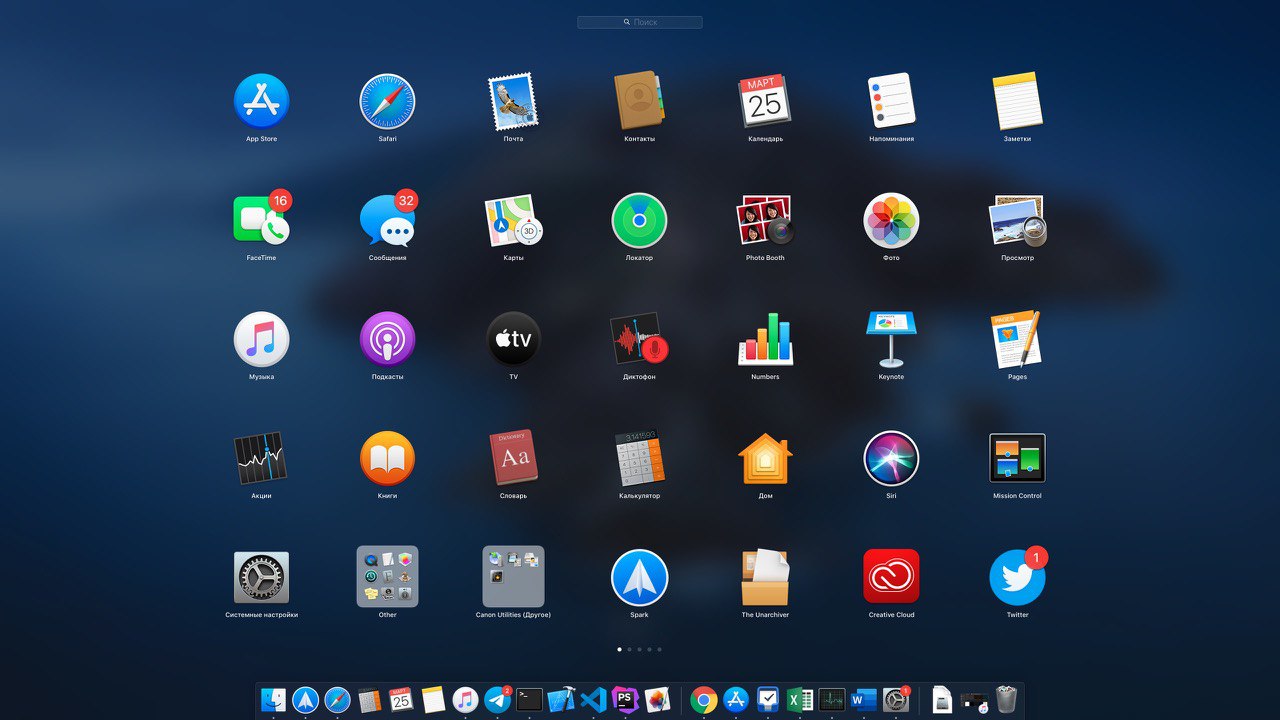Open the Подкасты podcasts app
The width and height of the screenshot is (1280, 720).
(x=387, y=339)
